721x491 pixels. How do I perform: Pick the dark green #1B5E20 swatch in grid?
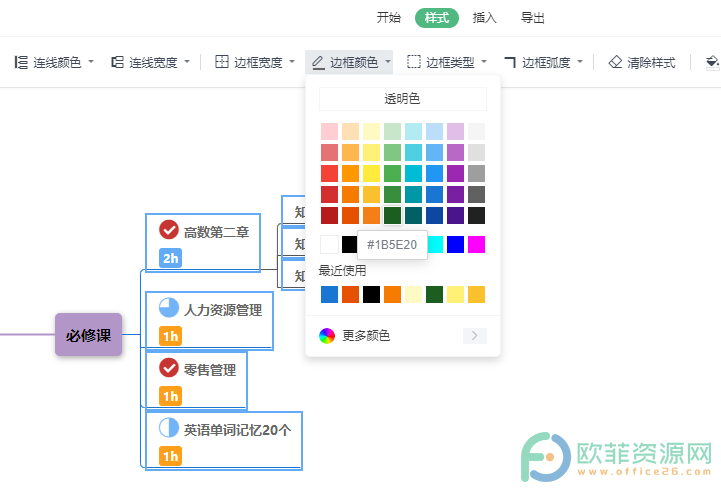392,215
